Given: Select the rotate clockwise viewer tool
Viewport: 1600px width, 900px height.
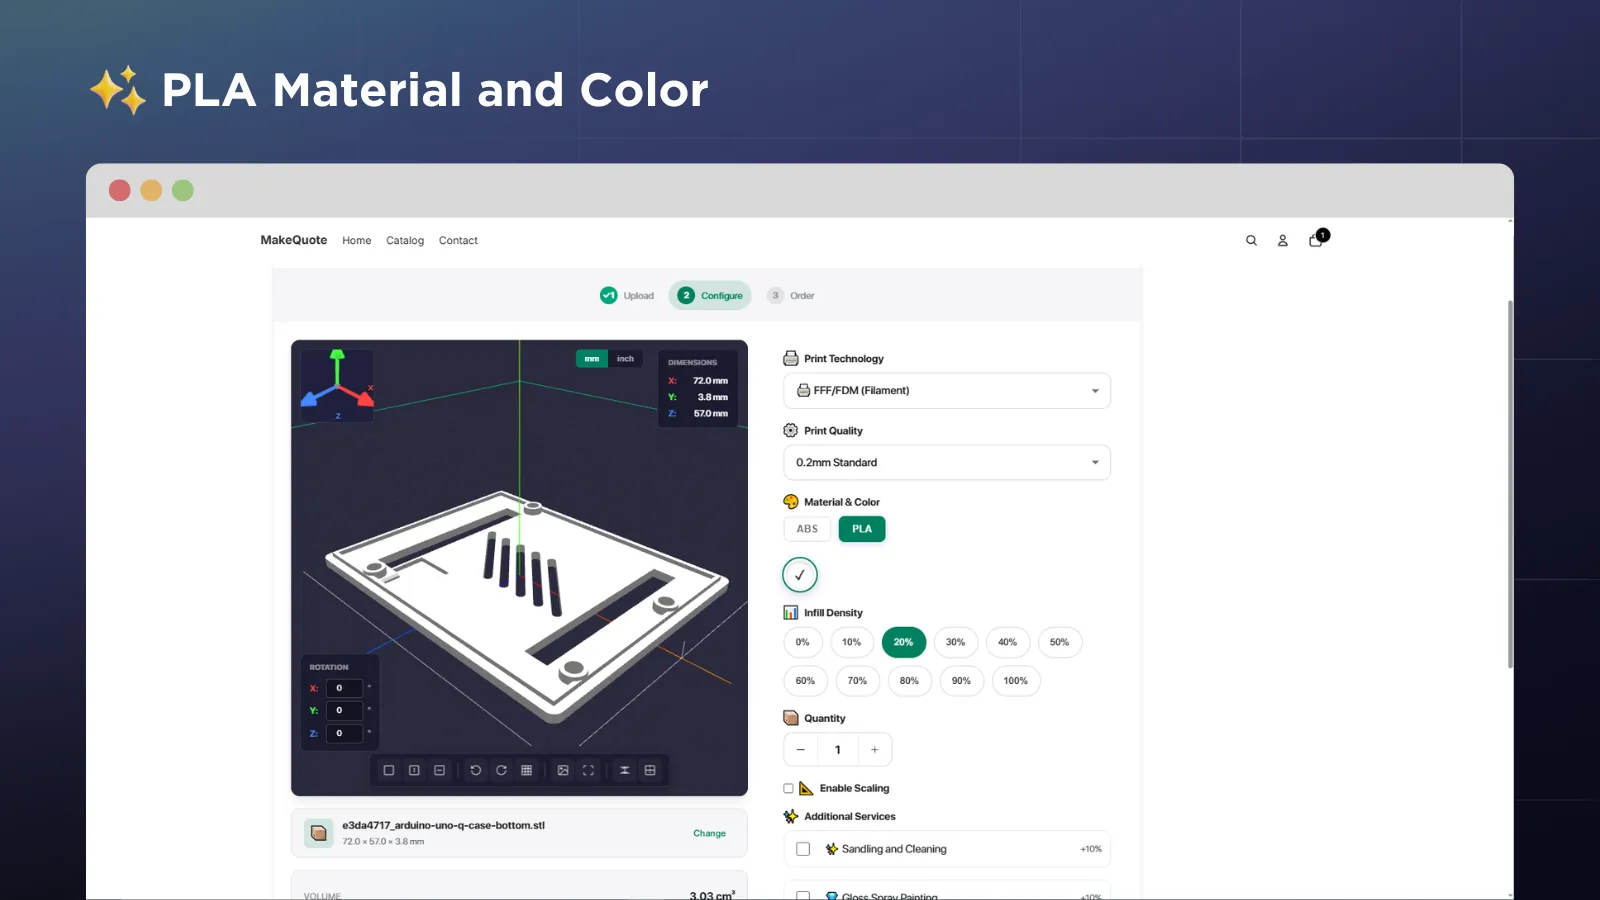Looking at the screenshot, I should coord(501,770).
